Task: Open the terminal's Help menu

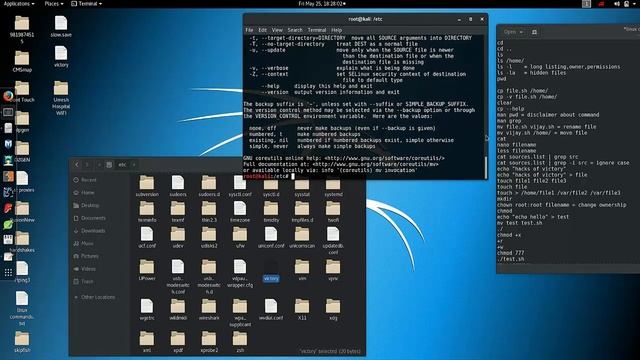Action: coord(336,30)
